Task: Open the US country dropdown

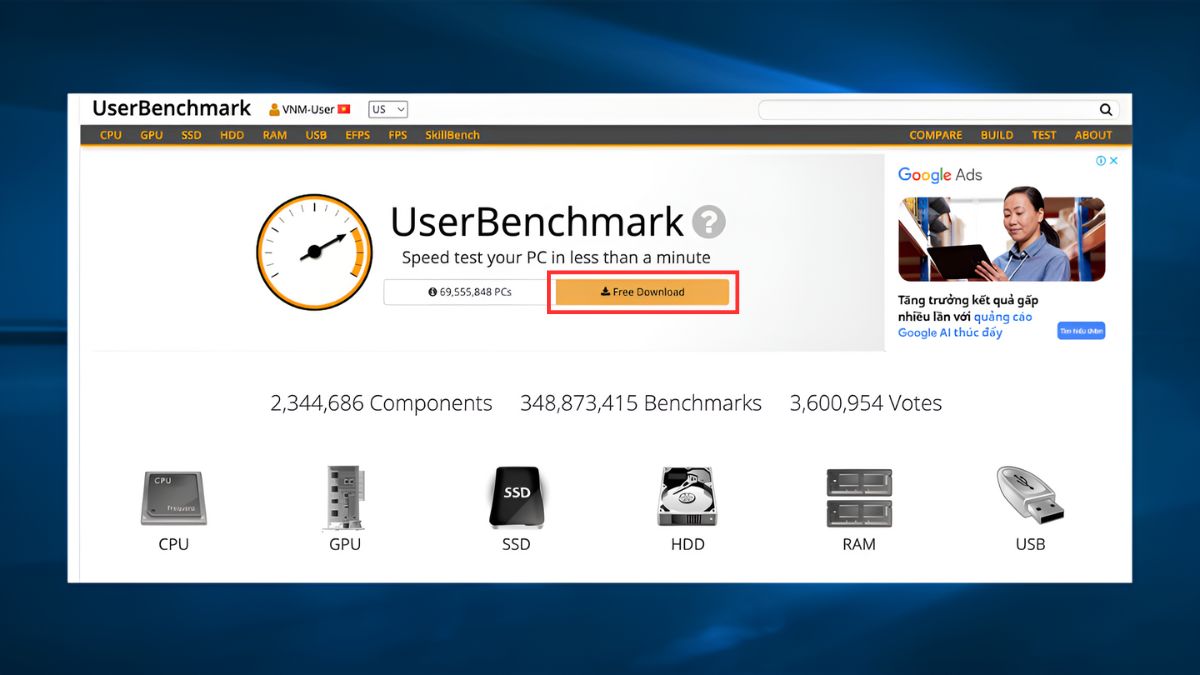Action: (x=388, y=110)
